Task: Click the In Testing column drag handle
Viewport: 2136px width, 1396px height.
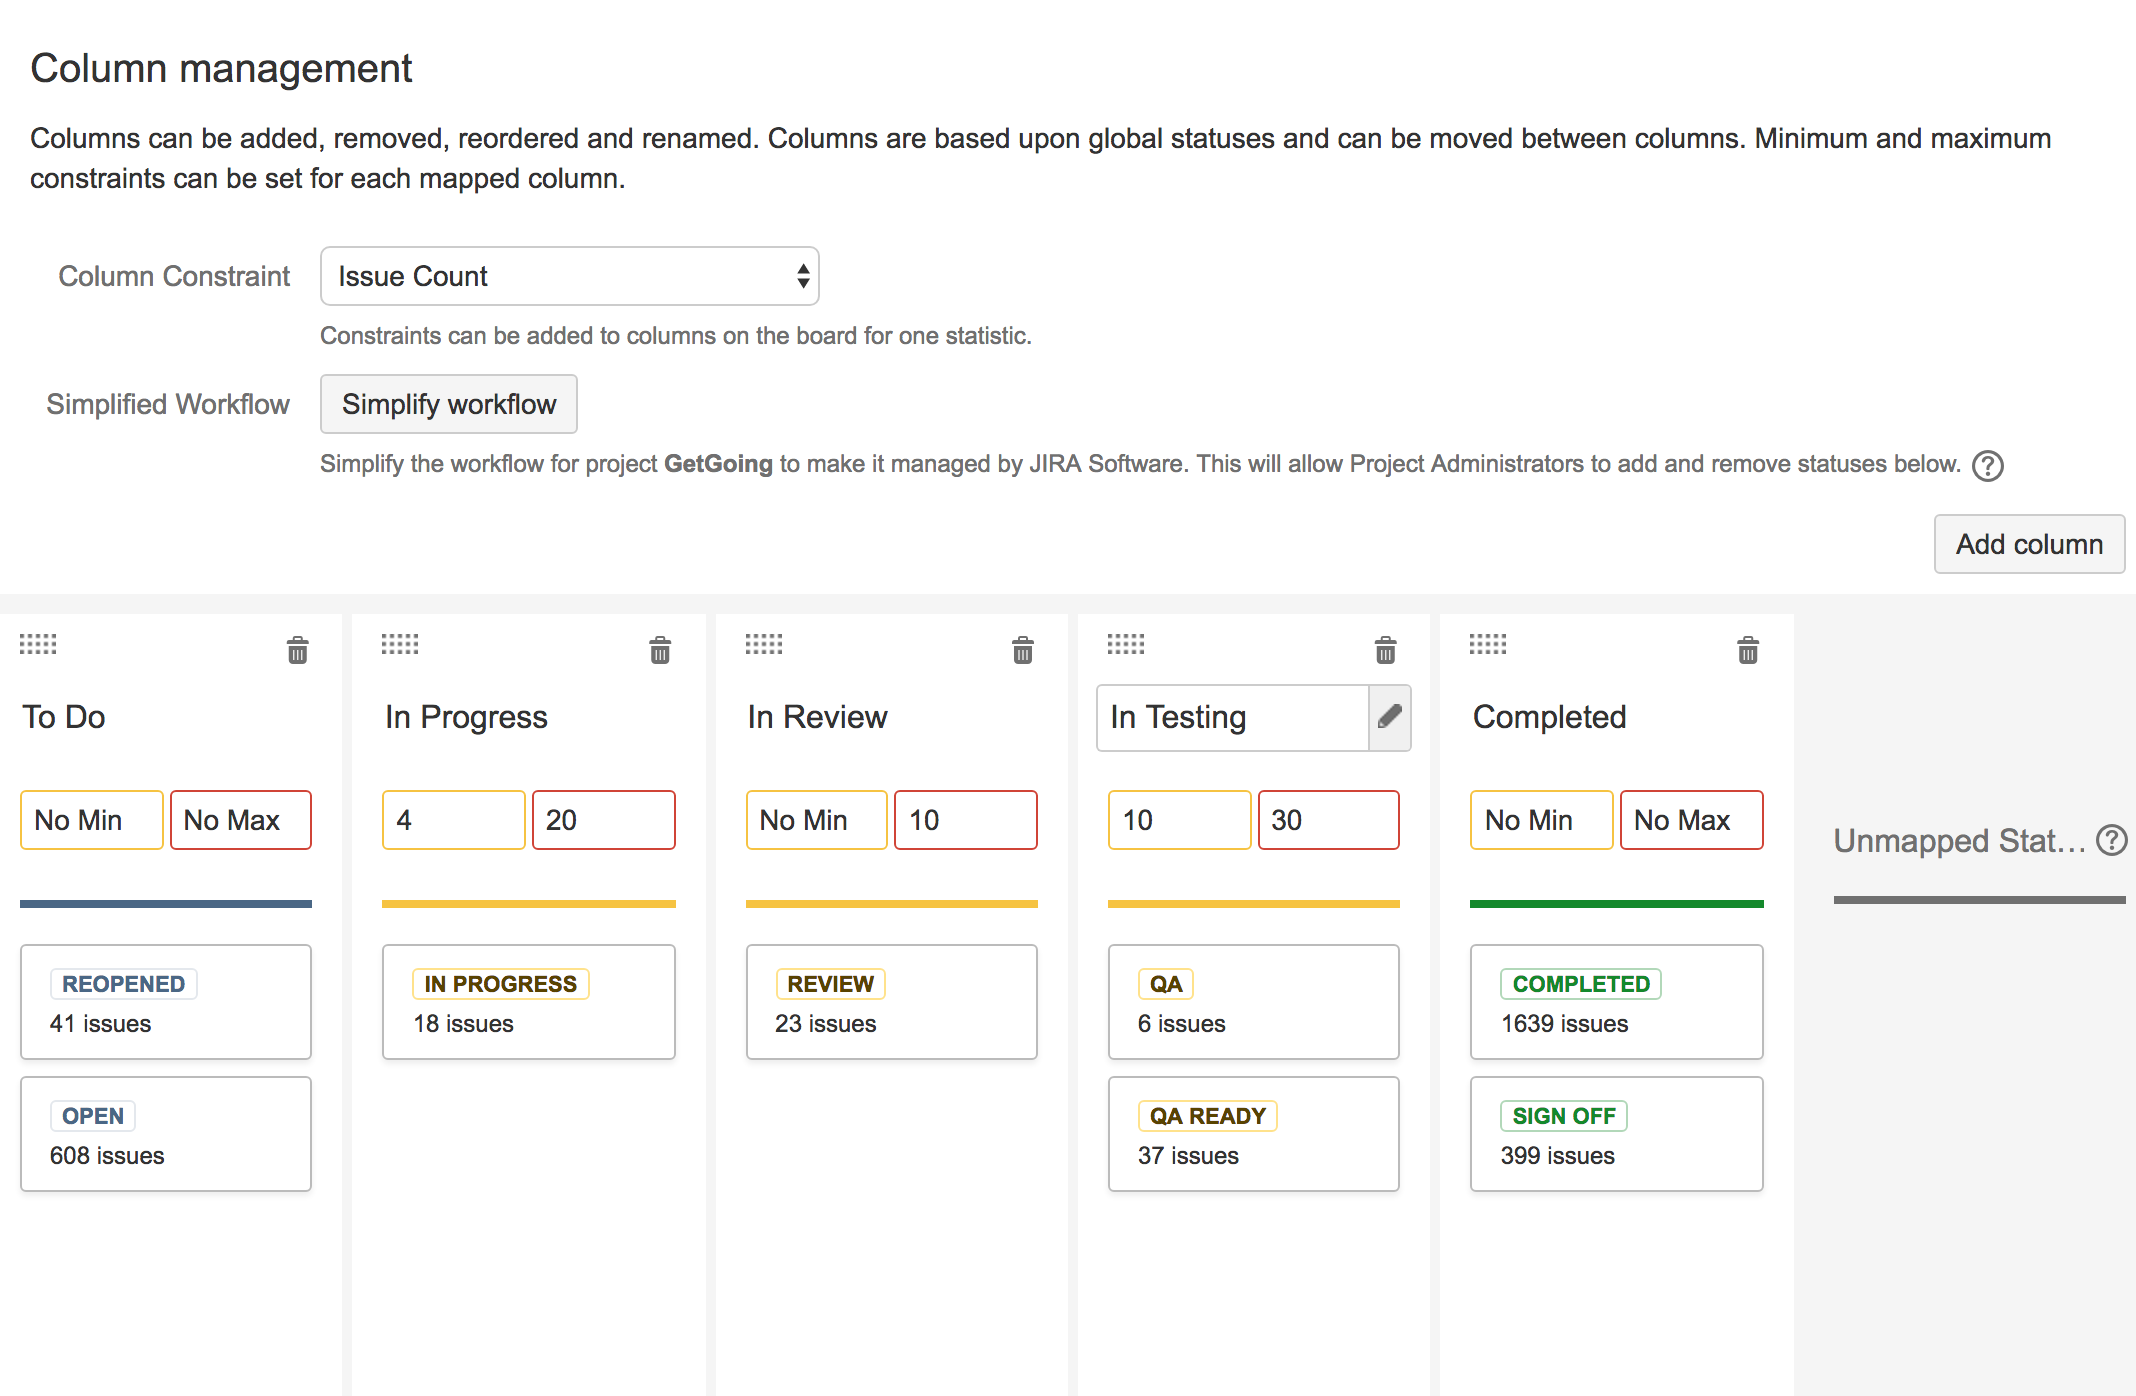Action: (x=1126, y=644)
